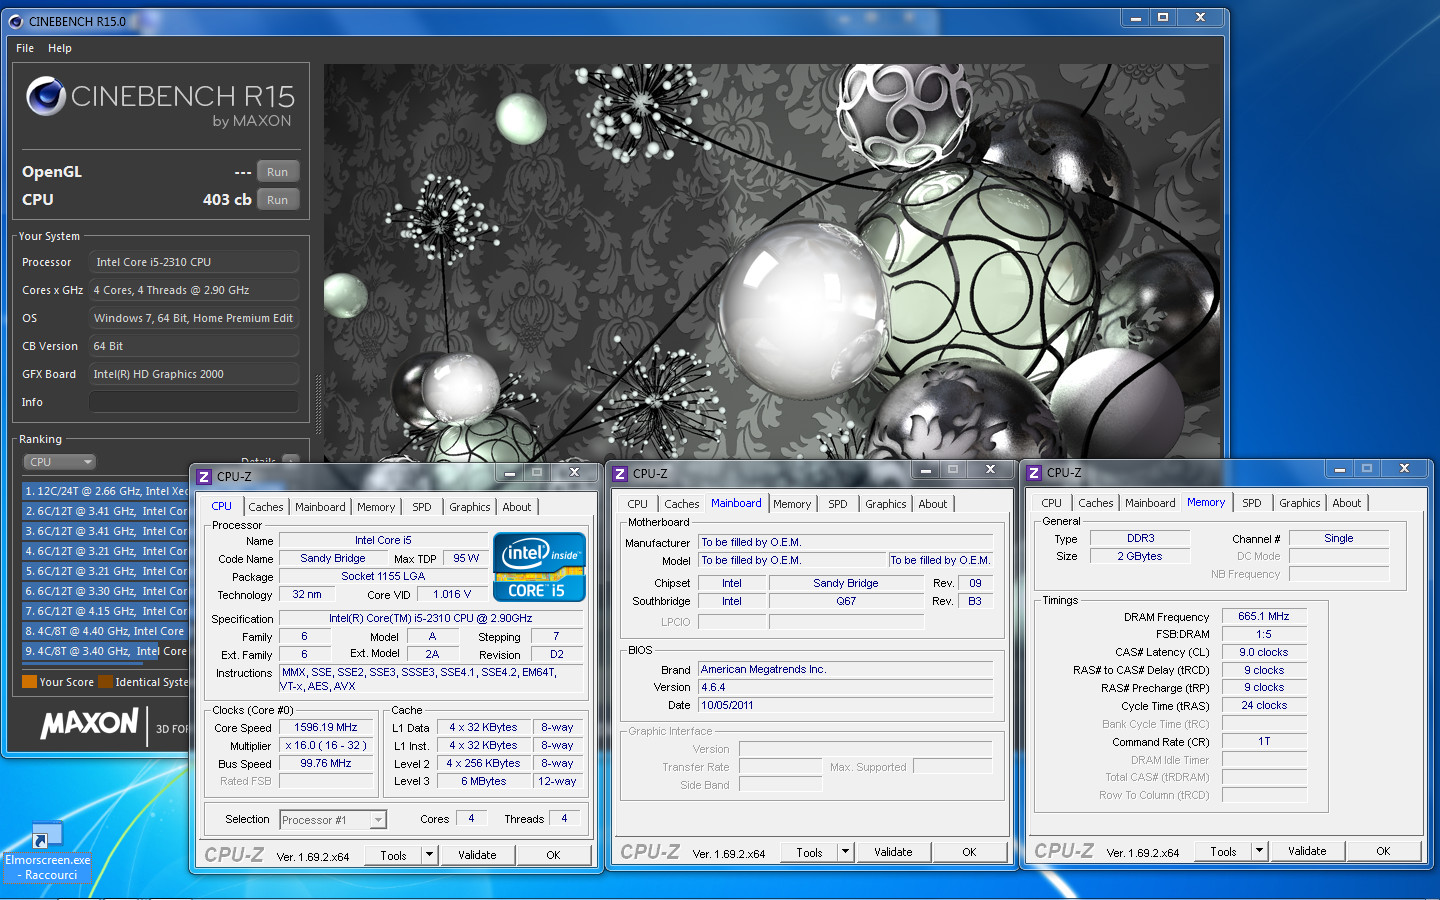Click the Code Name Sandy Bridge field

tap(333, 558)
